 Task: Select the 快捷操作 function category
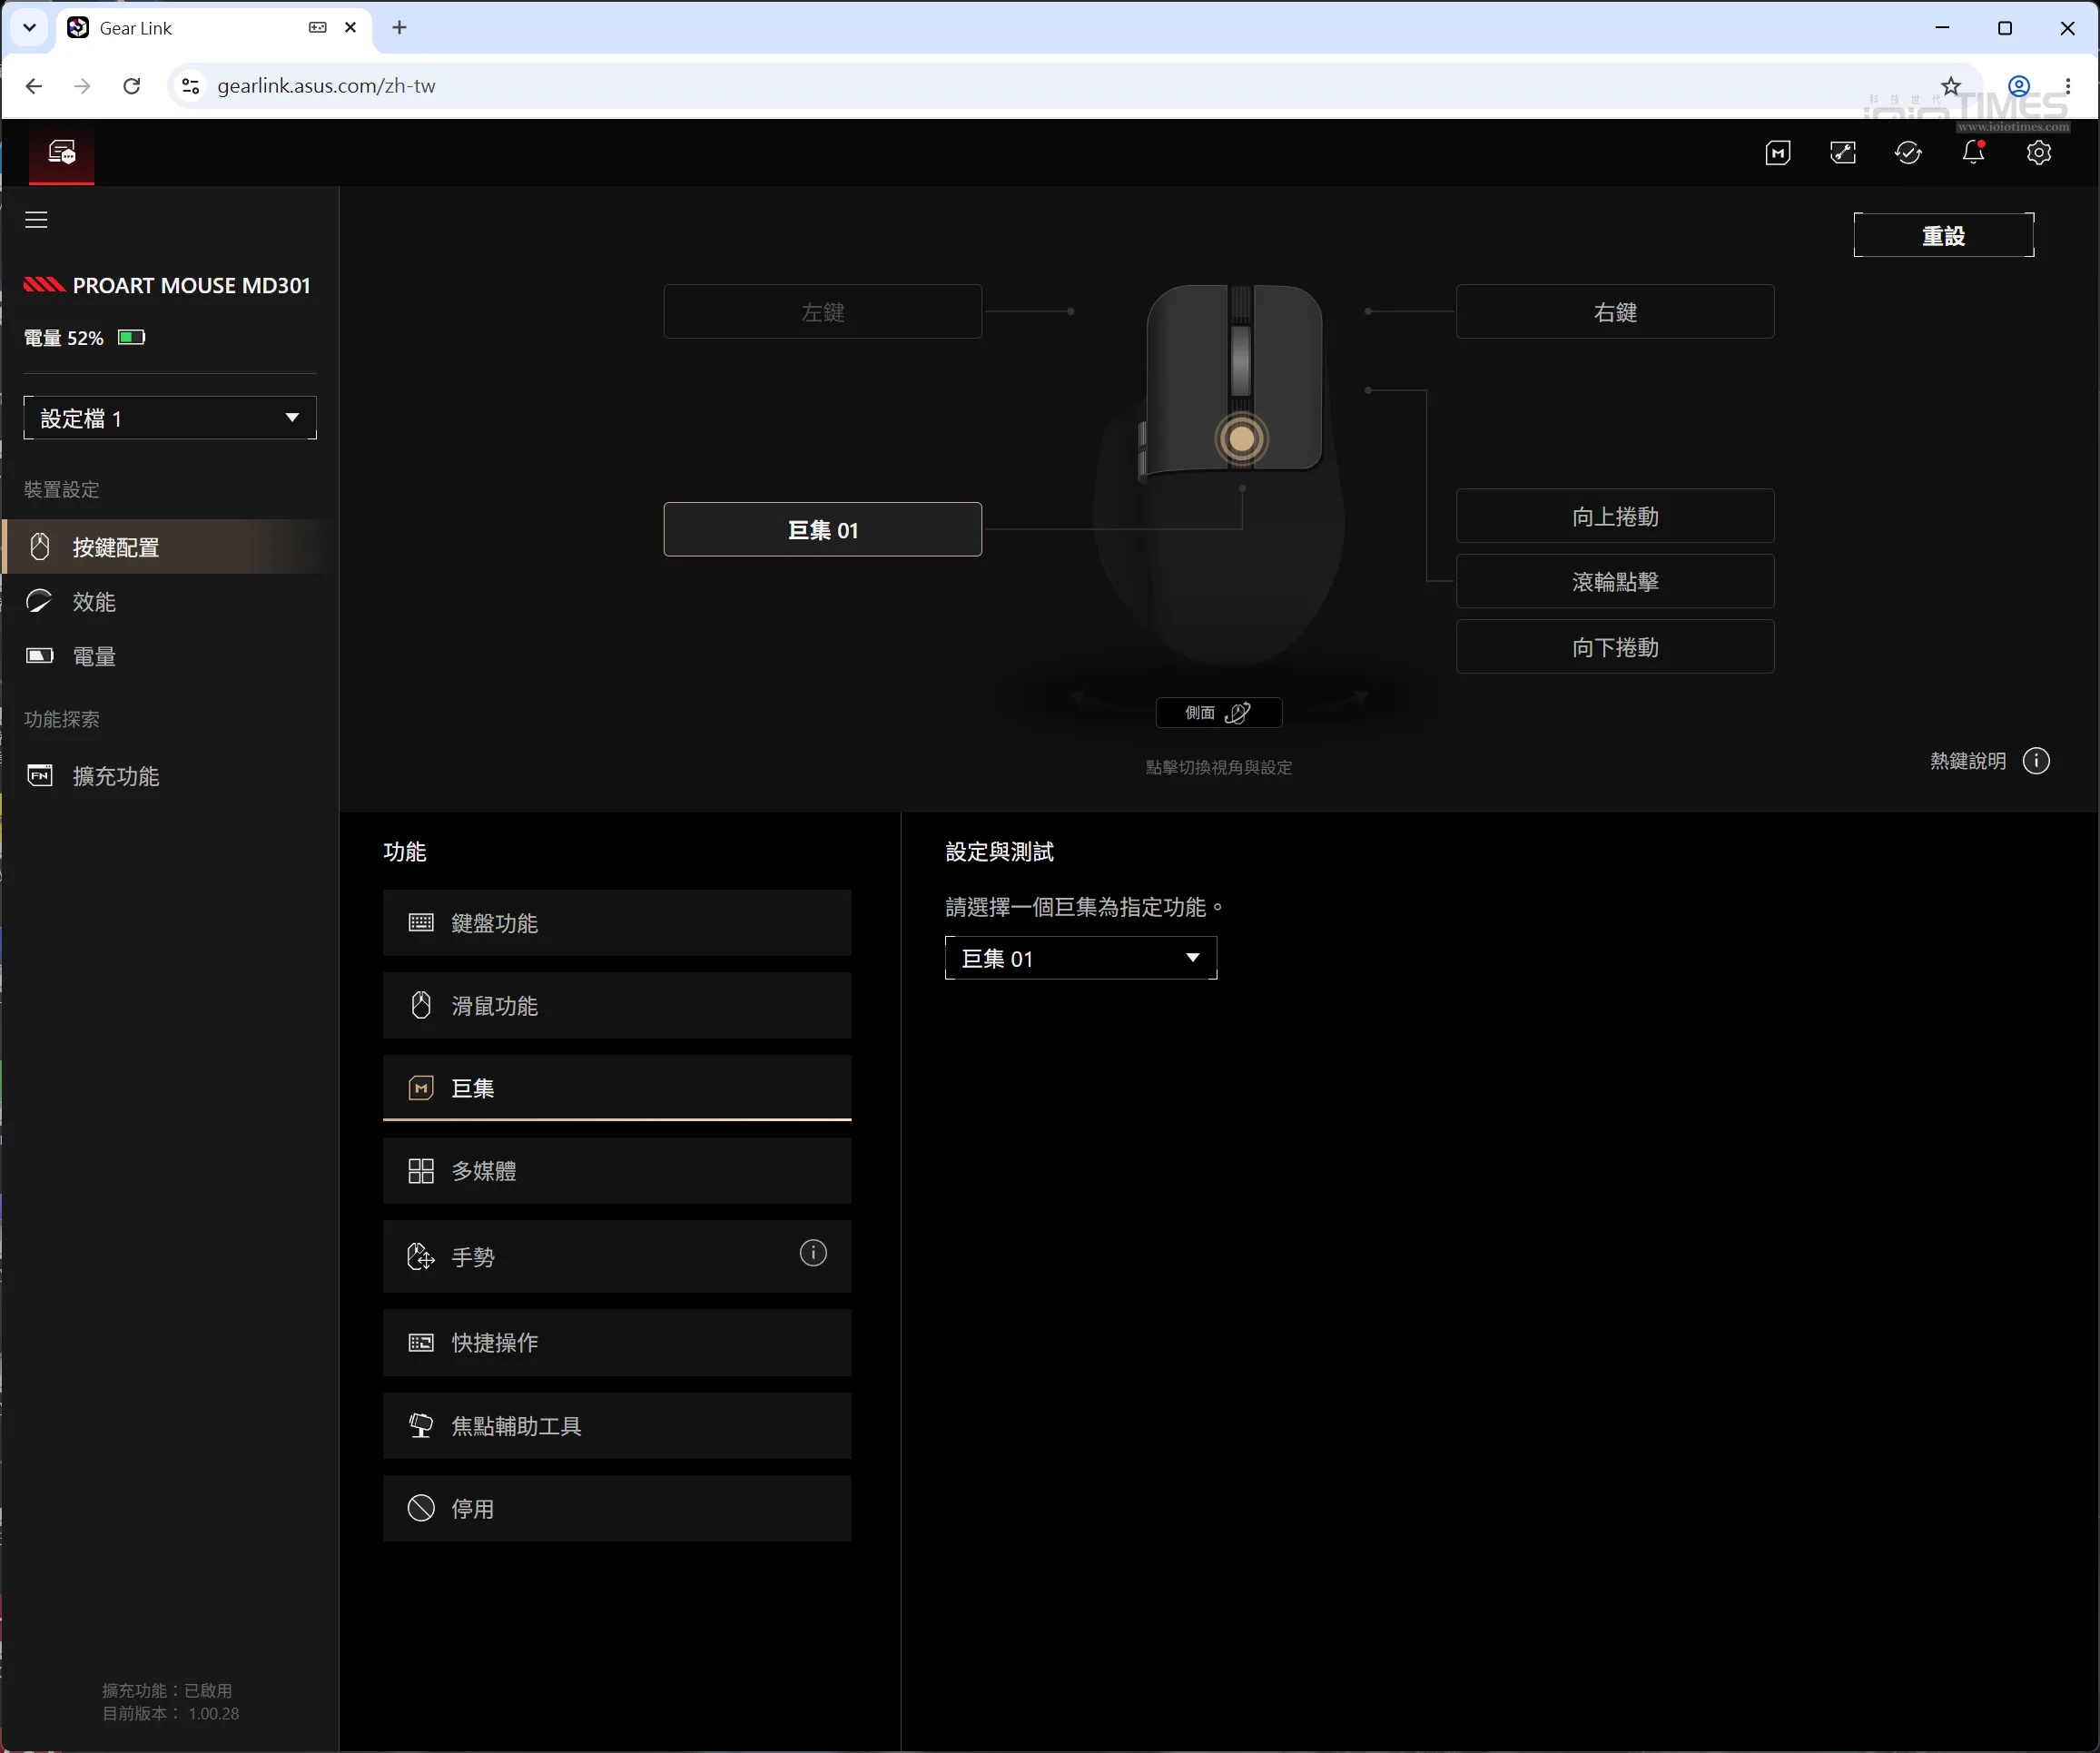[x=617, y=1343]
